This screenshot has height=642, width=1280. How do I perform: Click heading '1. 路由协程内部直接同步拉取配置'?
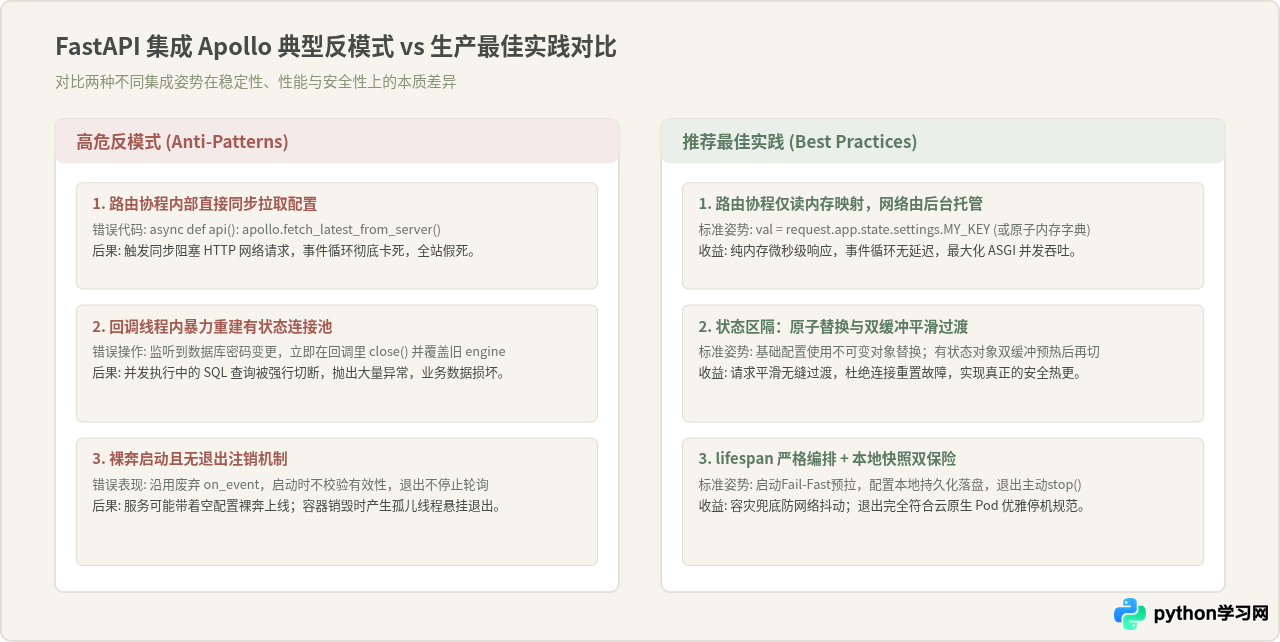click(204, 204)
